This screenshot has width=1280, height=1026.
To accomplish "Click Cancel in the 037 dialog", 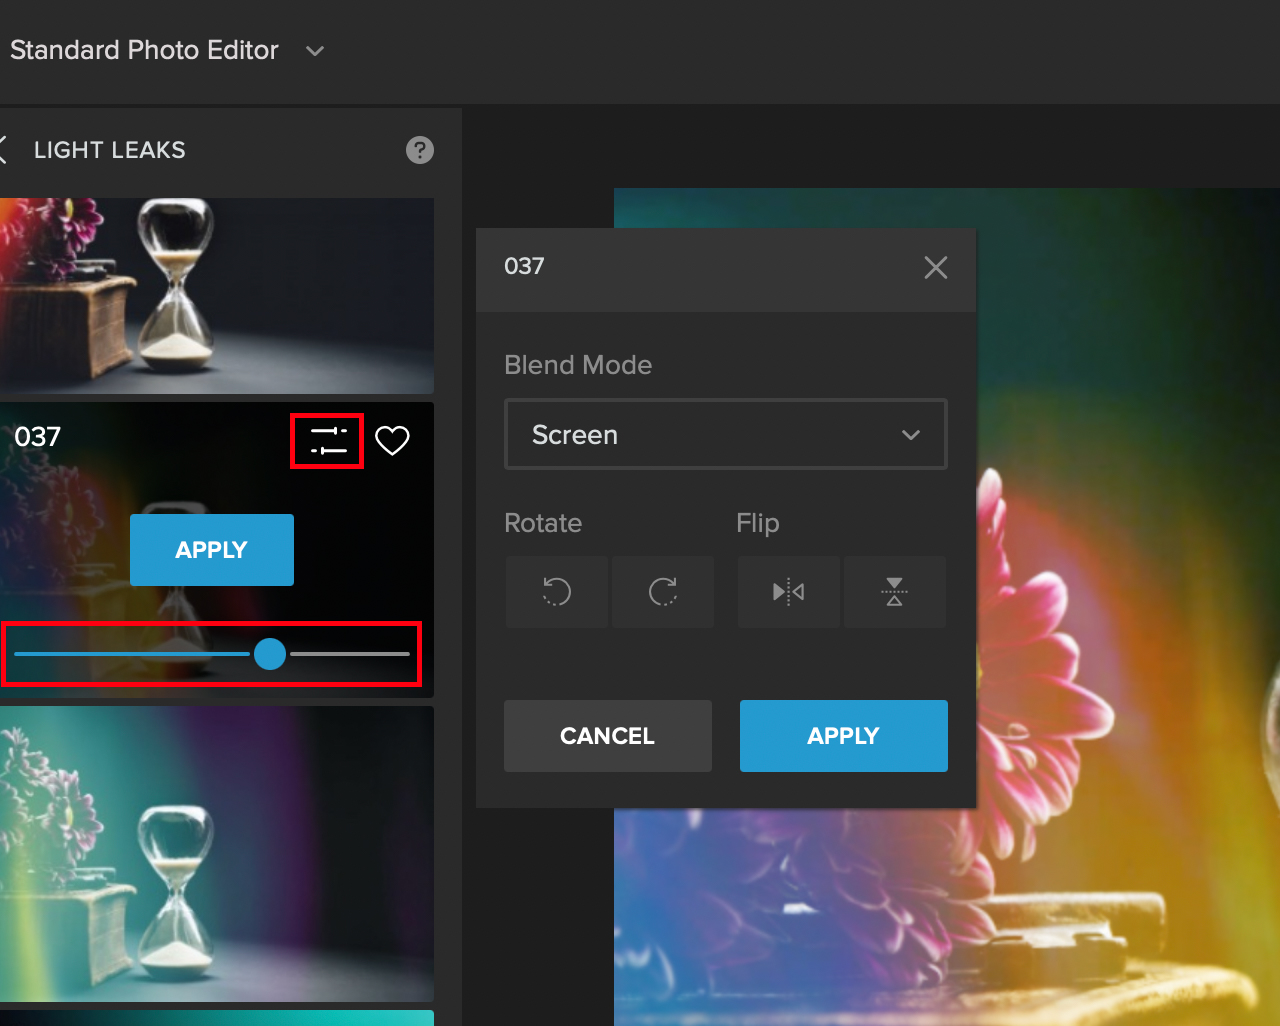I will (608, 736).
